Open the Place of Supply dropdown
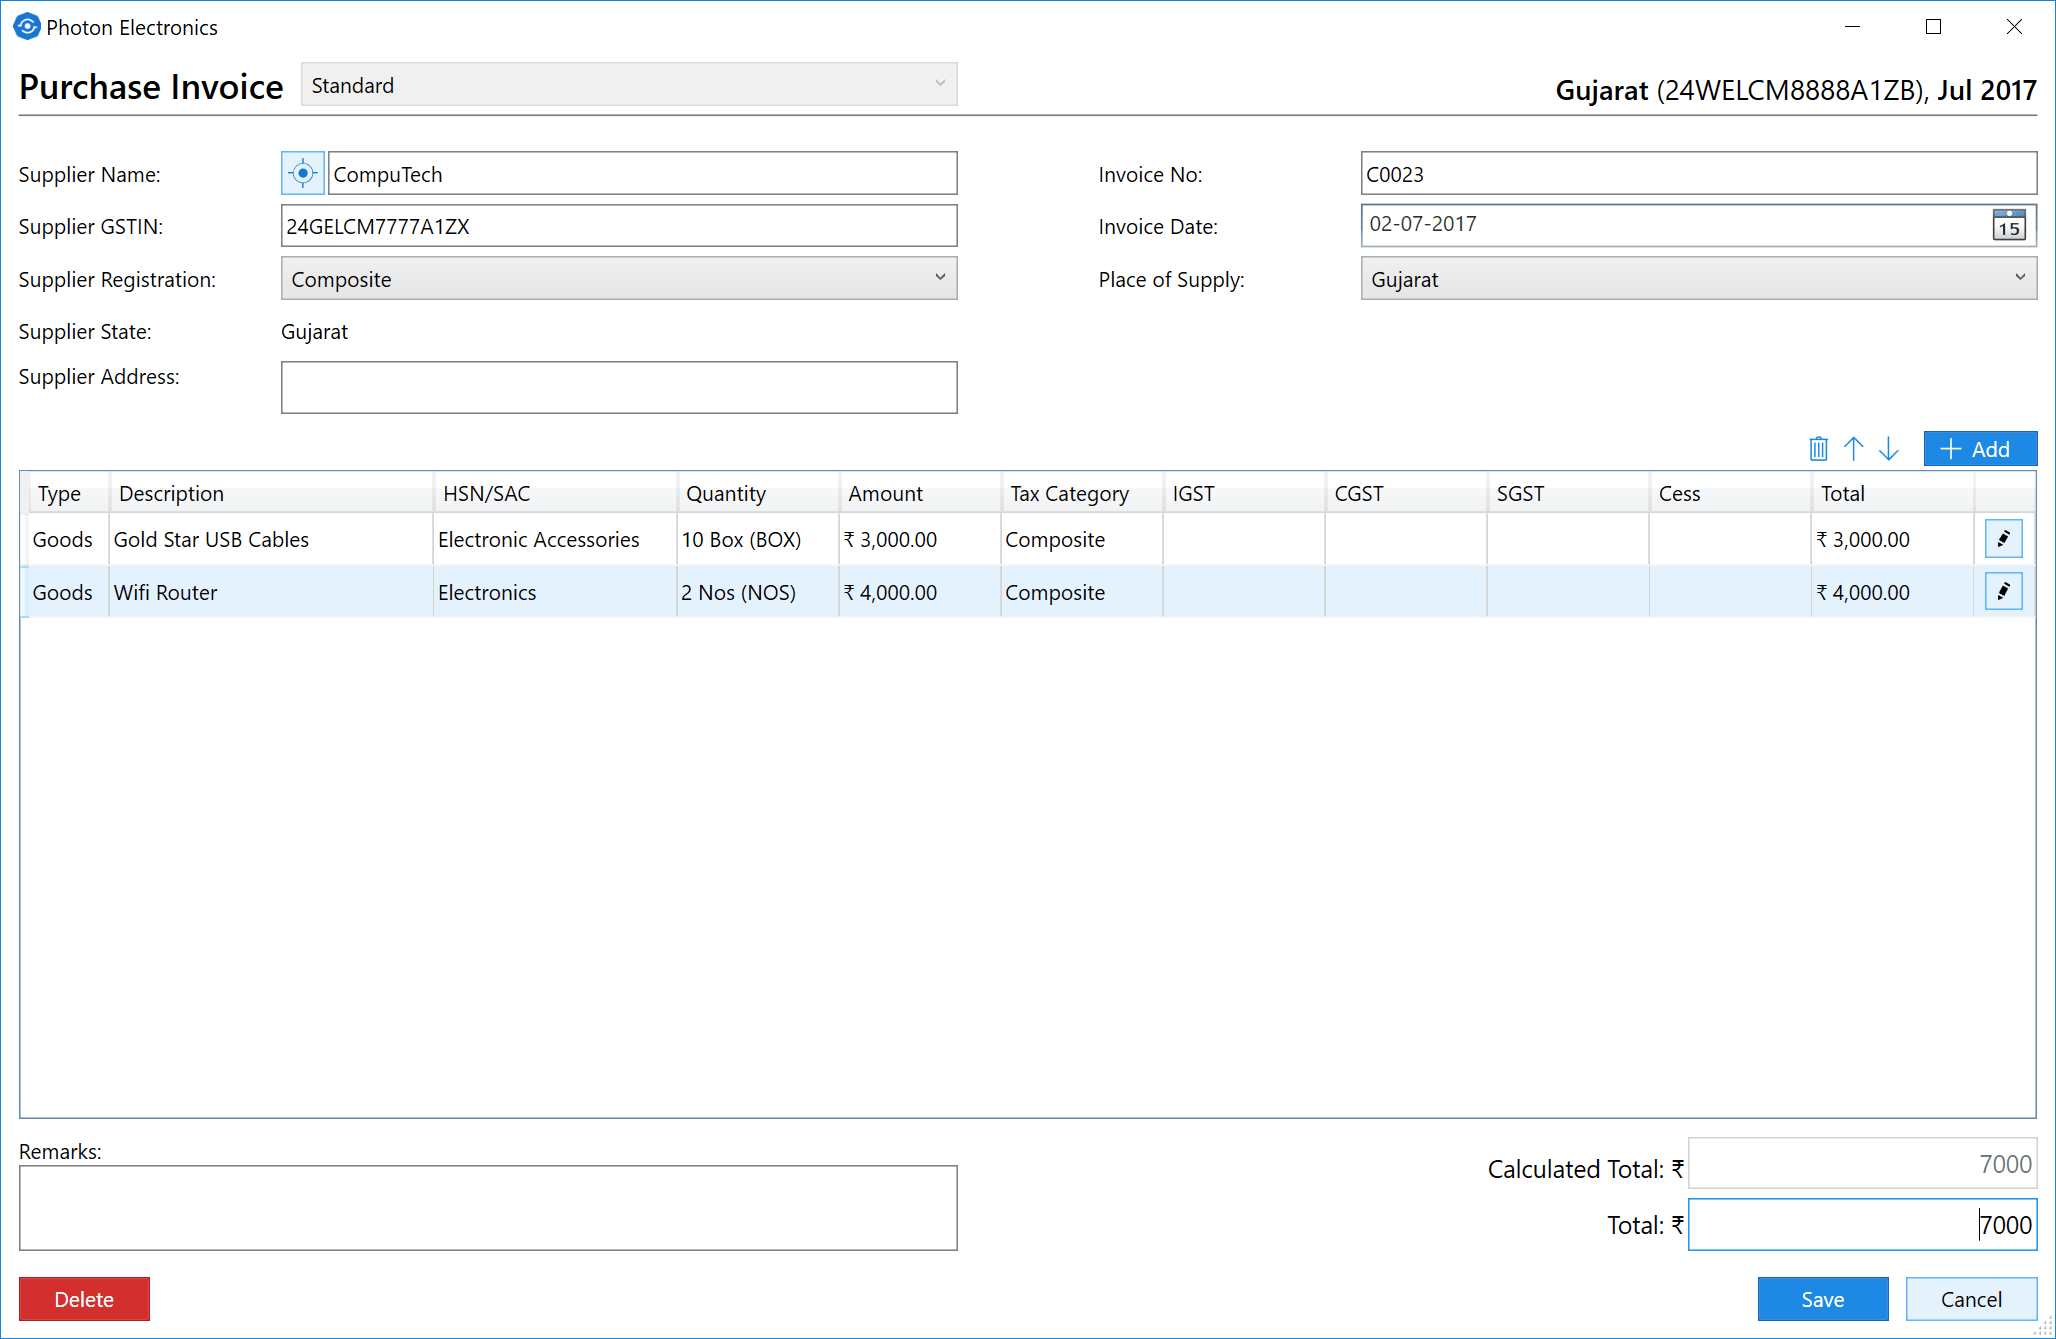This screenshot has width=2056, height=1339. click(2019, 278)
